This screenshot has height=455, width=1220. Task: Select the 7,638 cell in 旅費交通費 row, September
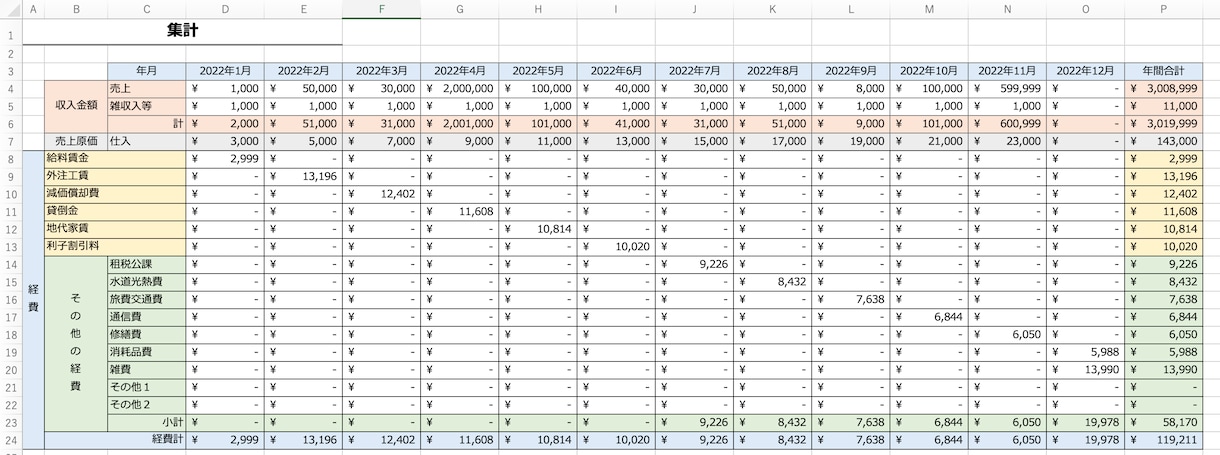[x=851, y=299]
